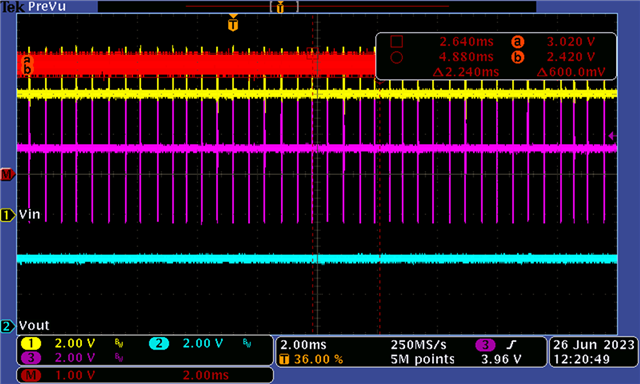This screenshot has width=640, height=384.
Task: Click the date time stamp 26 Jun 2023
Action: (593, 345)
